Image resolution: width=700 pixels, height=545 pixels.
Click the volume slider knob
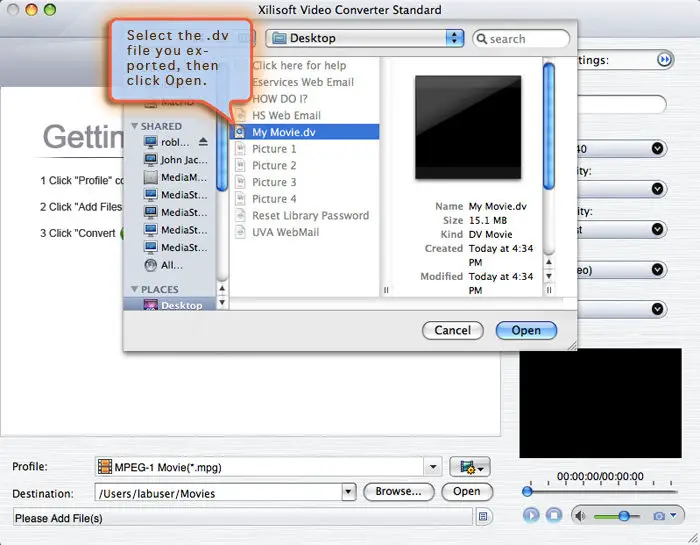tap(624, 516)
